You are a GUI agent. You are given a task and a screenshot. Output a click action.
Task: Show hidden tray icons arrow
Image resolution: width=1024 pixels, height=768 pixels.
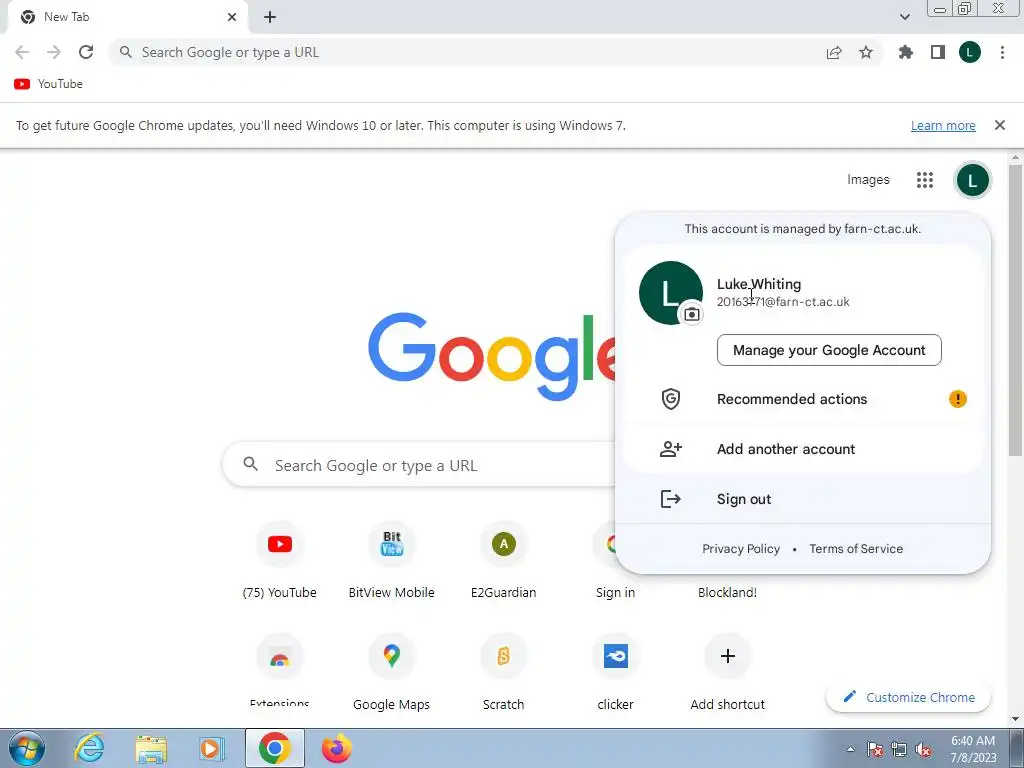click(850, 749)
